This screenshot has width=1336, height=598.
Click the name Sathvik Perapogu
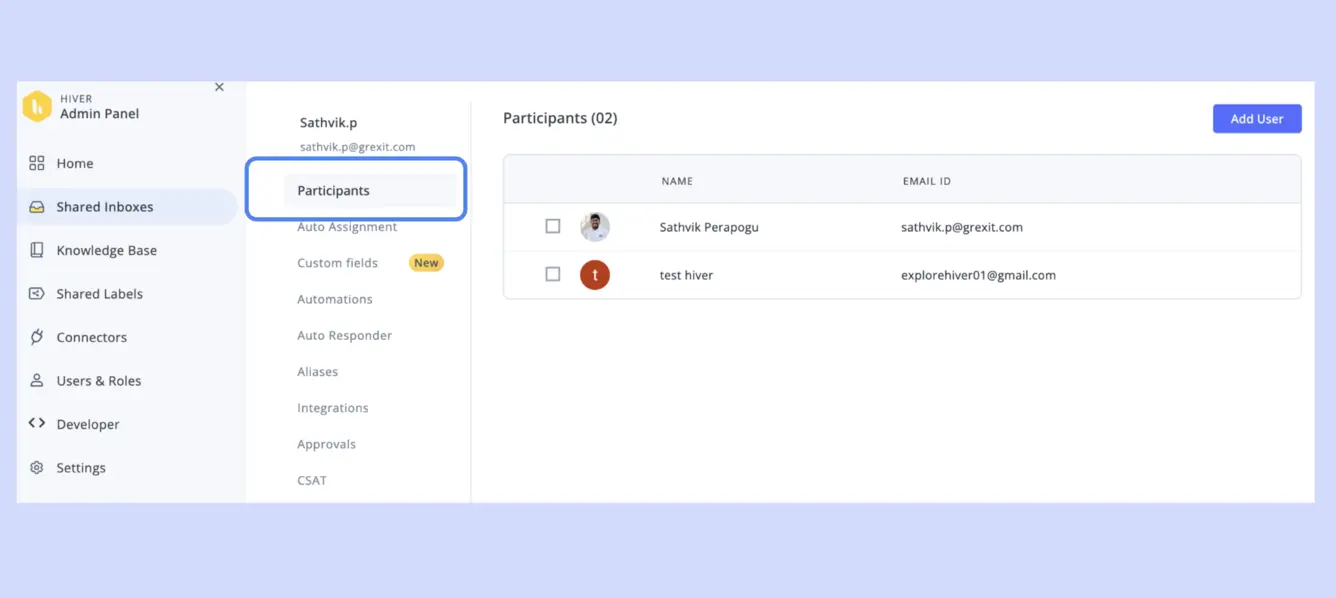tap(709, 227)
